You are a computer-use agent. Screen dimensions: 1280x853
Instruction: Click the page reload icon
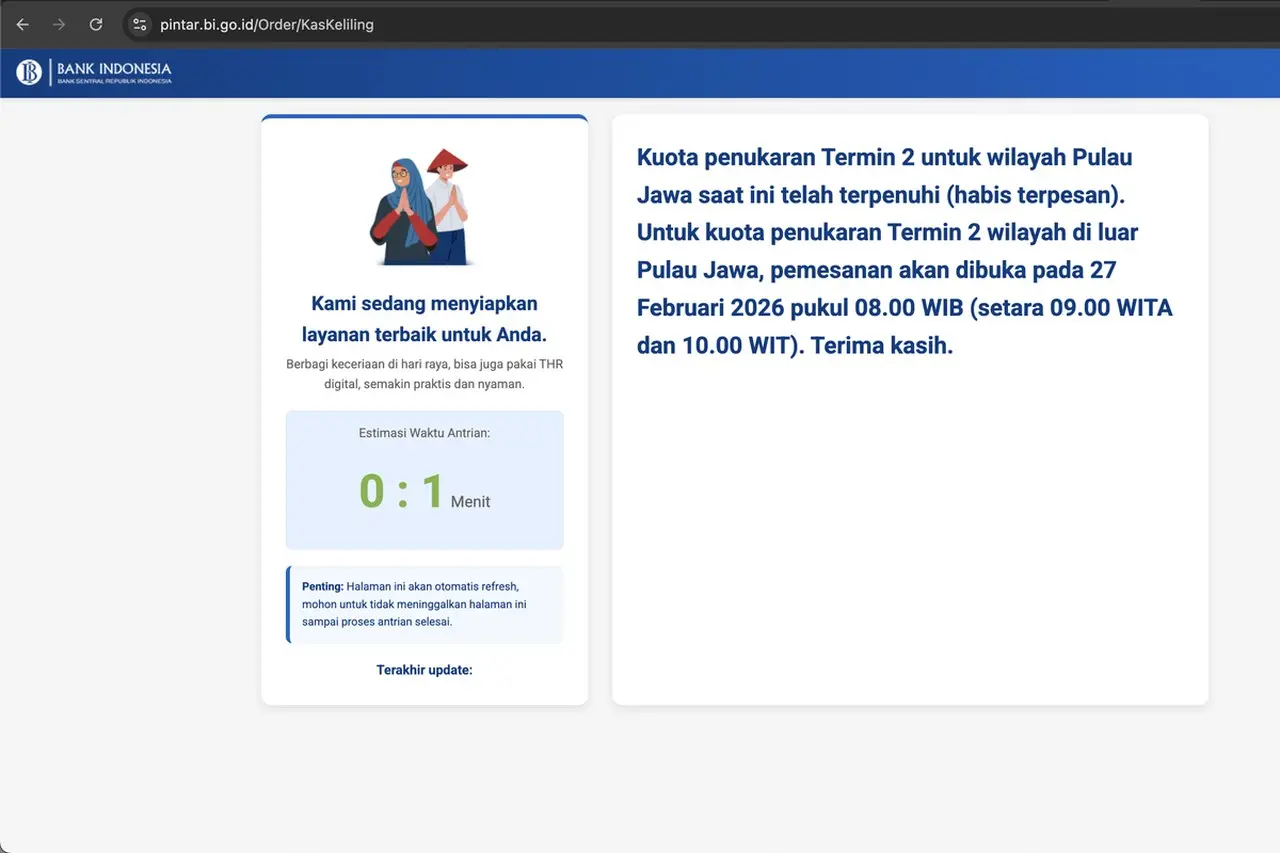(x=96, y=24)
